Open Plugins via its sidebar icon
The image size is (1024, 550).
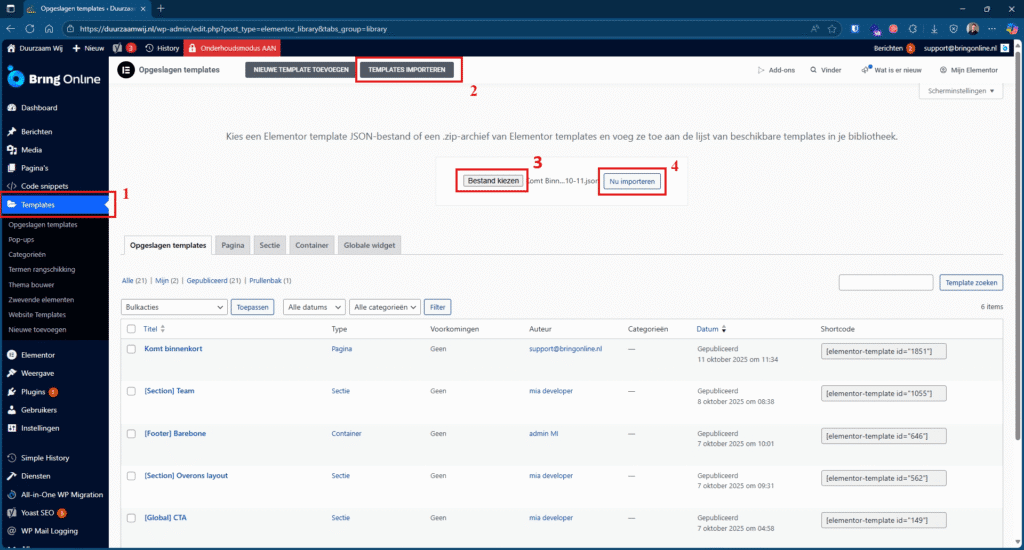(x=11, y=392)
